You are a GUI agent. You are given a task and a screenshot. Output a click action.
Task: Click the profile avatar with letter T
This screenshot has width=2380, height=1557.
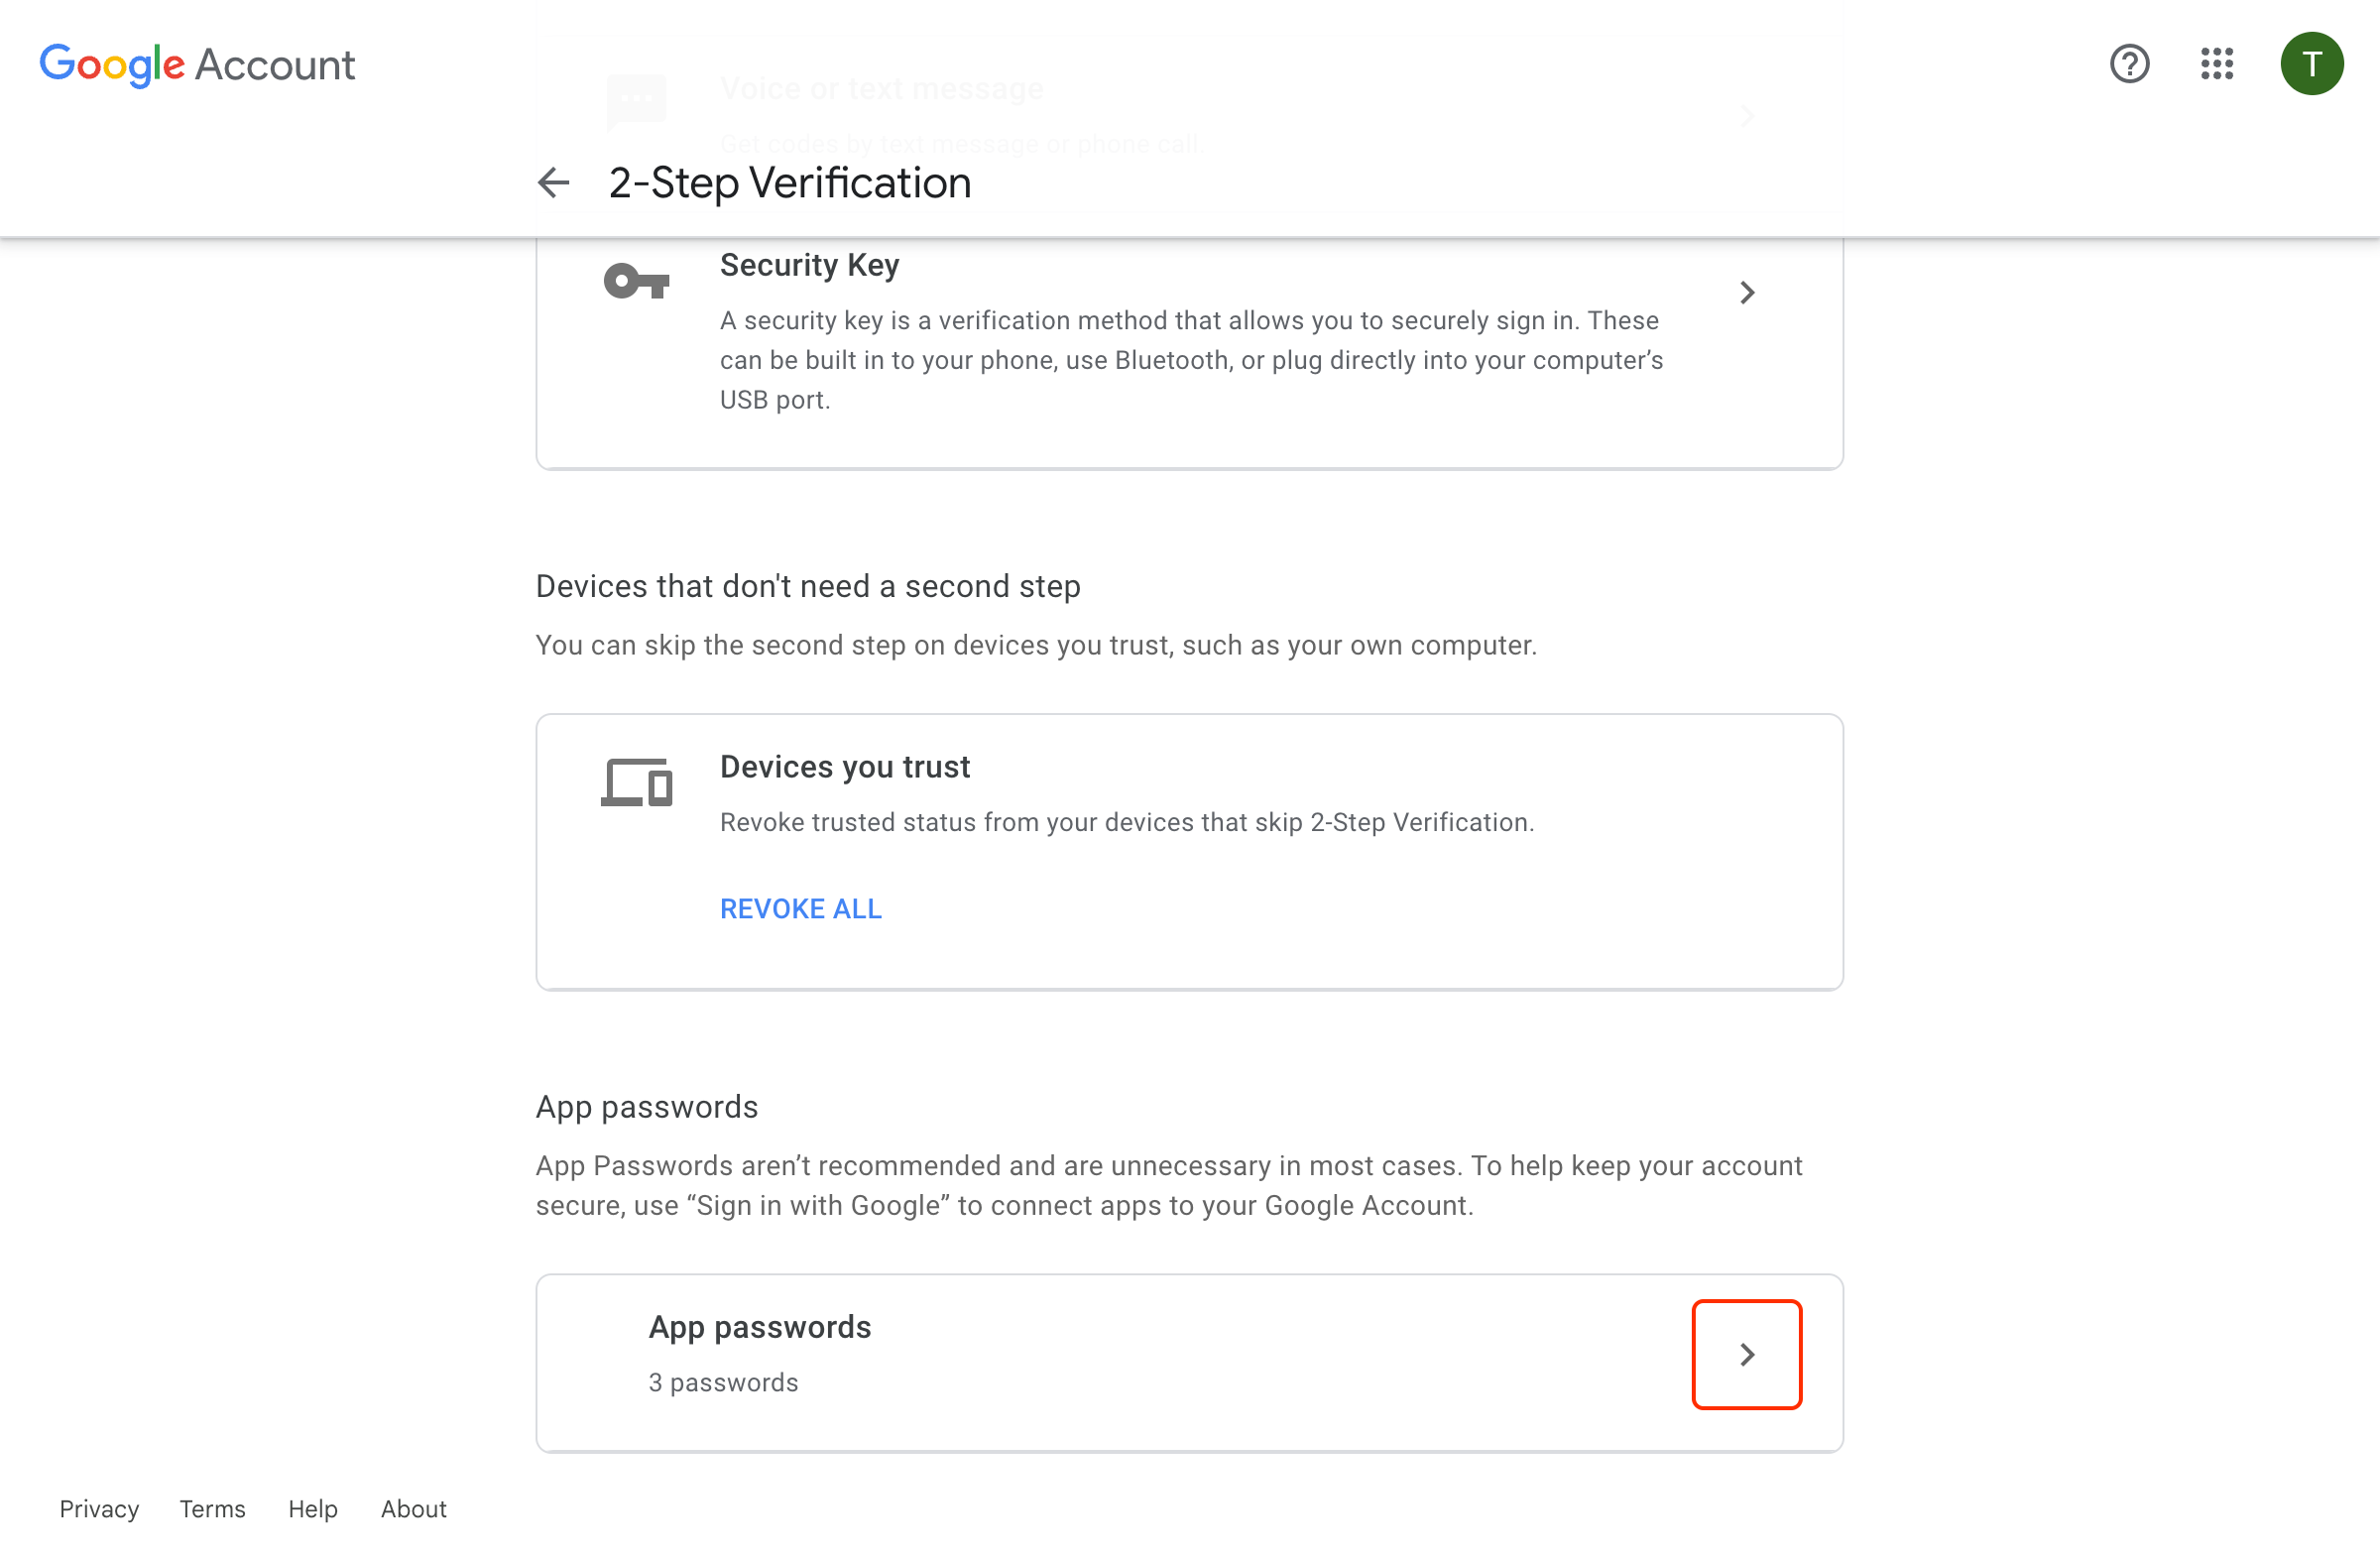(2312, 64)
